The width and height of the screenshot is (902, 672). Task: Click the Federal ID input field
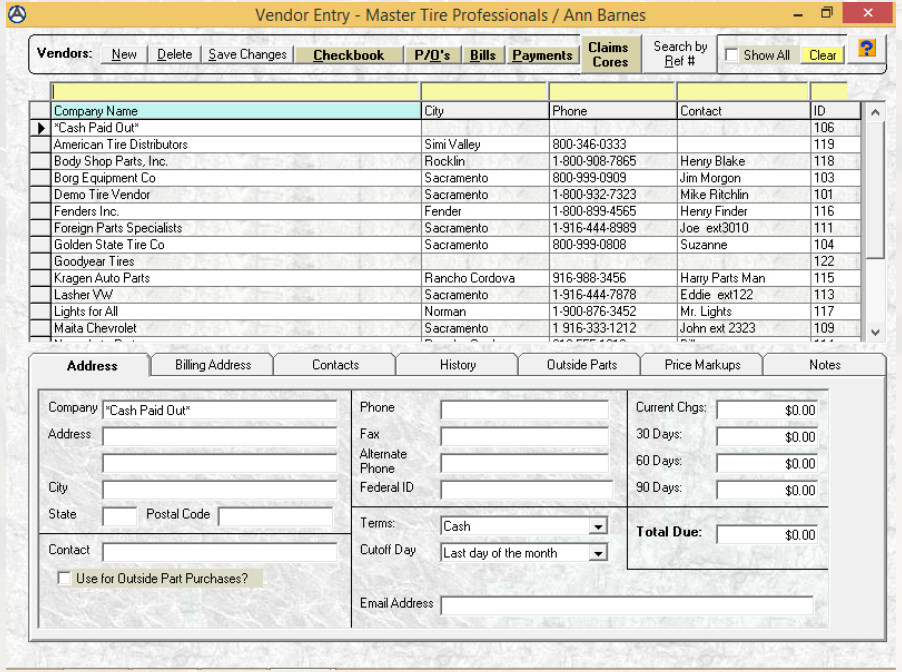[527, 490]
